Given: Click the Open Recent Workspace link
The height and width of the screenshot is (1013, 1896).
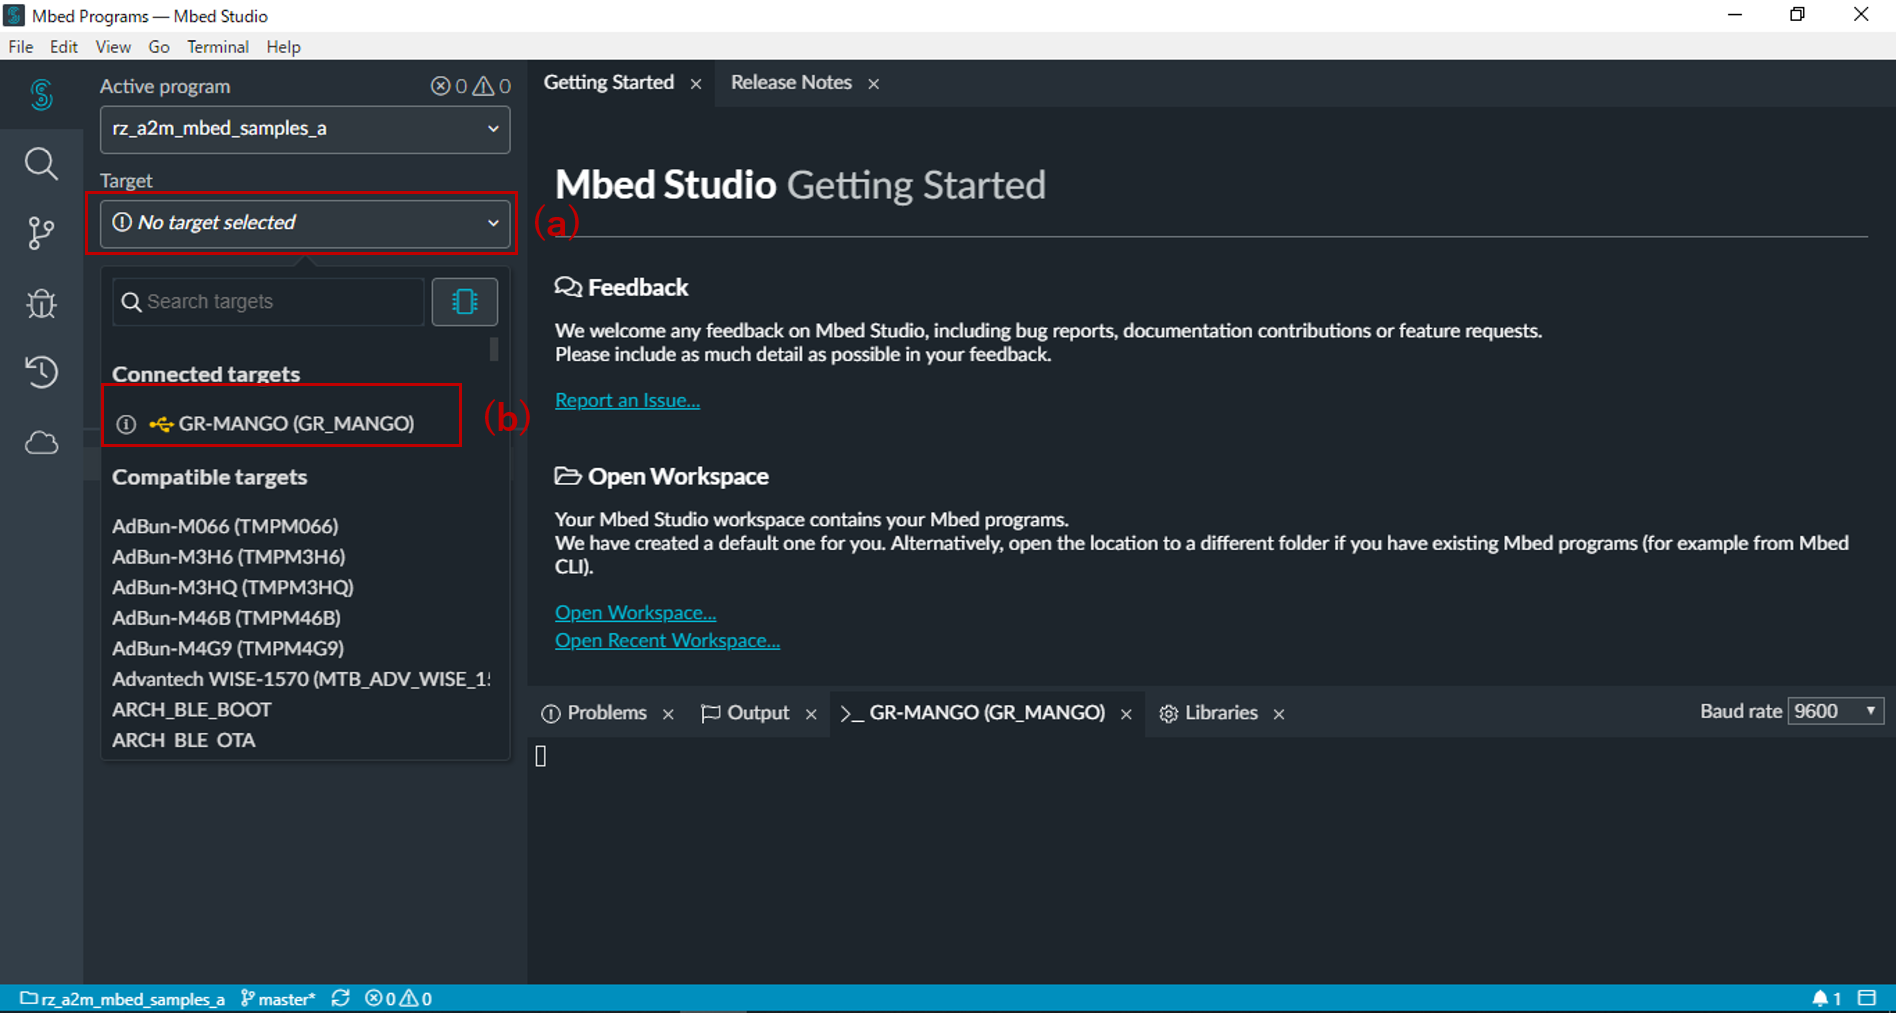Looking at the screenshot, I should pos(667,640).
